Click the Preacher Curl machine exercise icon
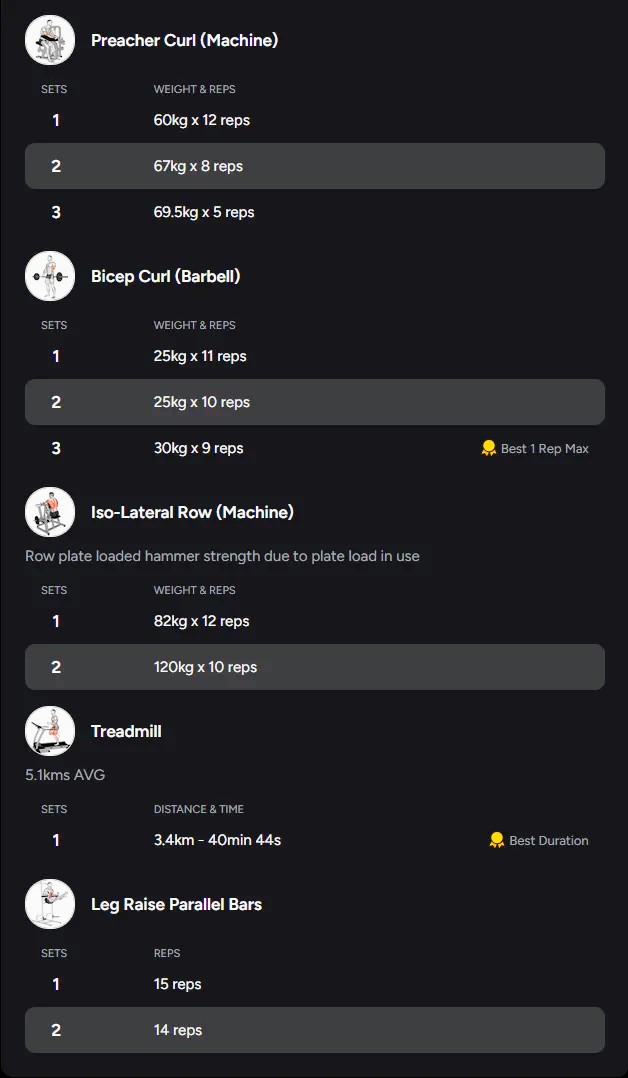This screenshot has width=628, height=1078. pos(50,40)
